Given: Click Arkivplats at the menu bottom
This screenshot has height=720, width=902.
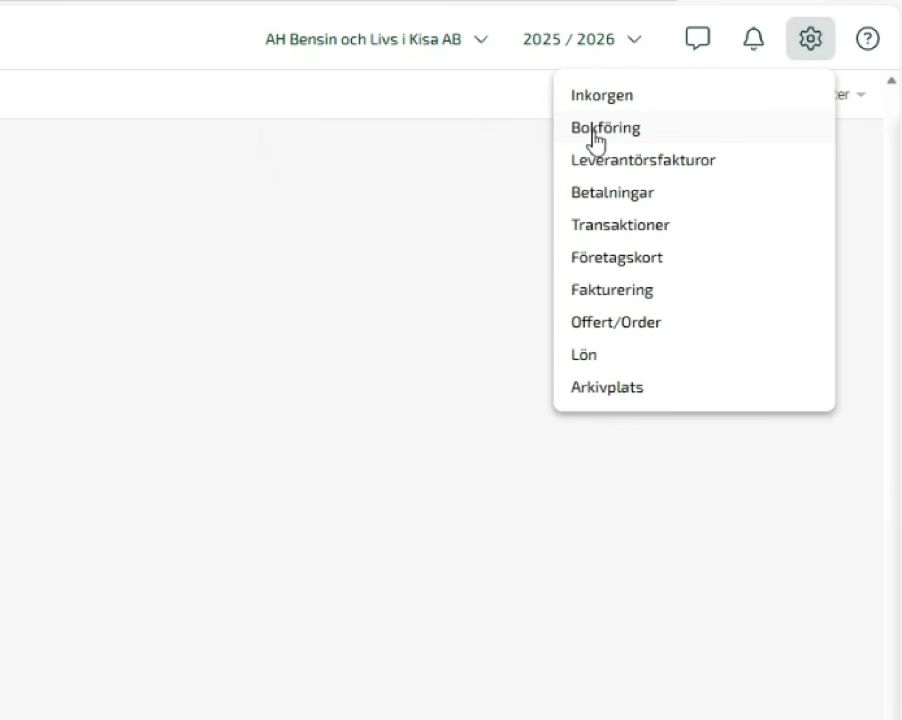Looking at the screenshot, I should click(607, 387).
